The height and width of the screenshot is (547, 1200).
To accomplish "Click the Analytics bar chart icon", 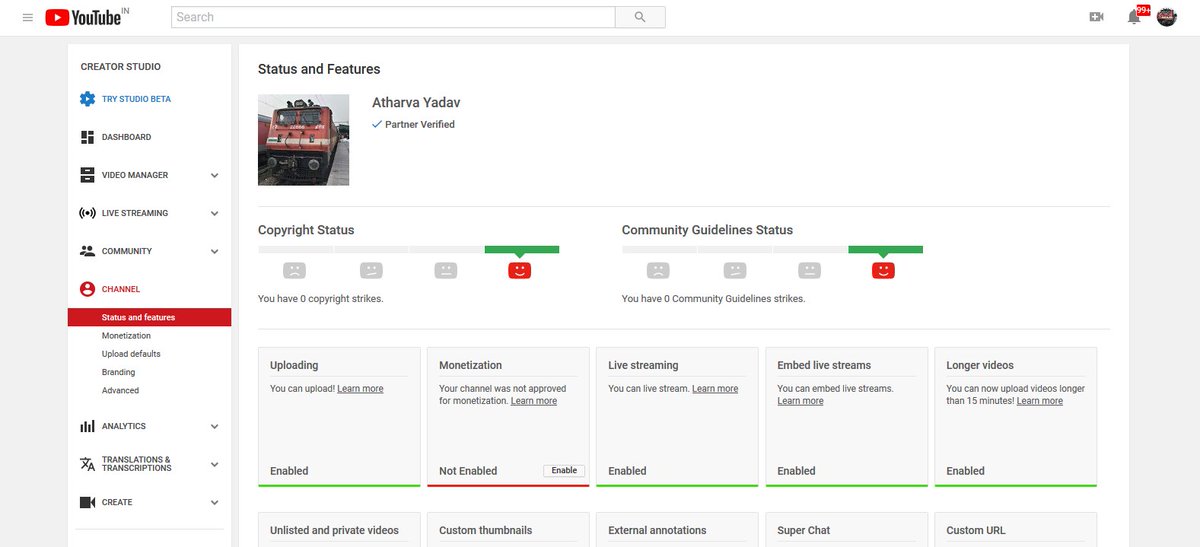I will coord(87,426).
